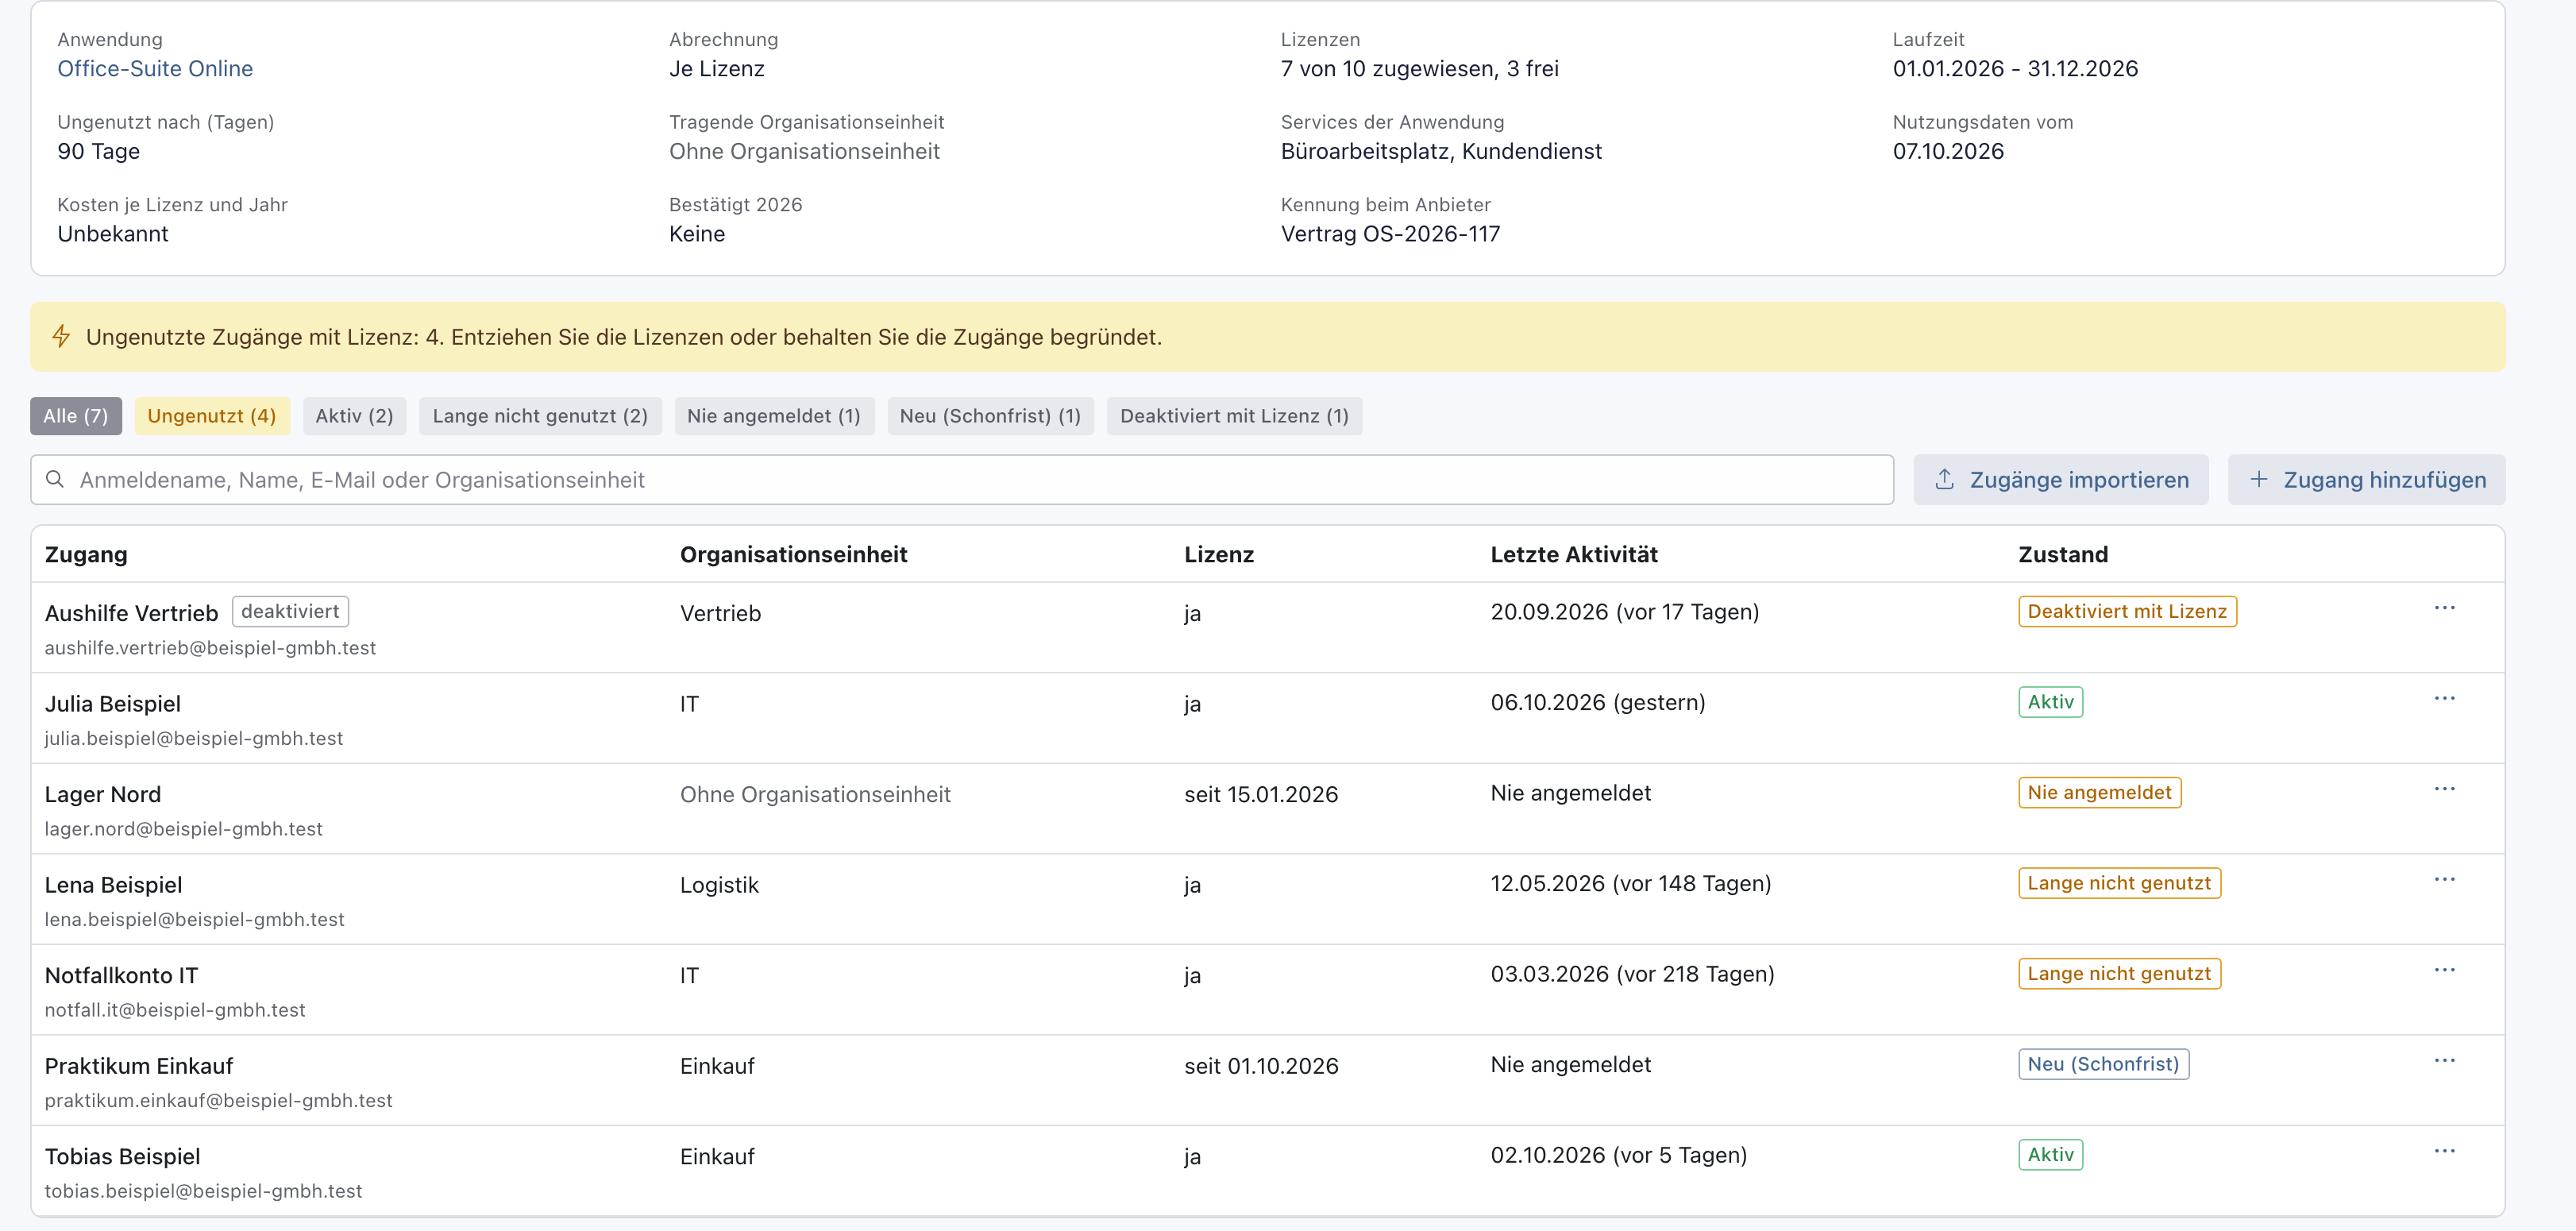Viewport: 2576px width, 1231px height.
Task: Select the email lena.beispiel@beispiel-gmbh.test
Action: tap(194, 919)
